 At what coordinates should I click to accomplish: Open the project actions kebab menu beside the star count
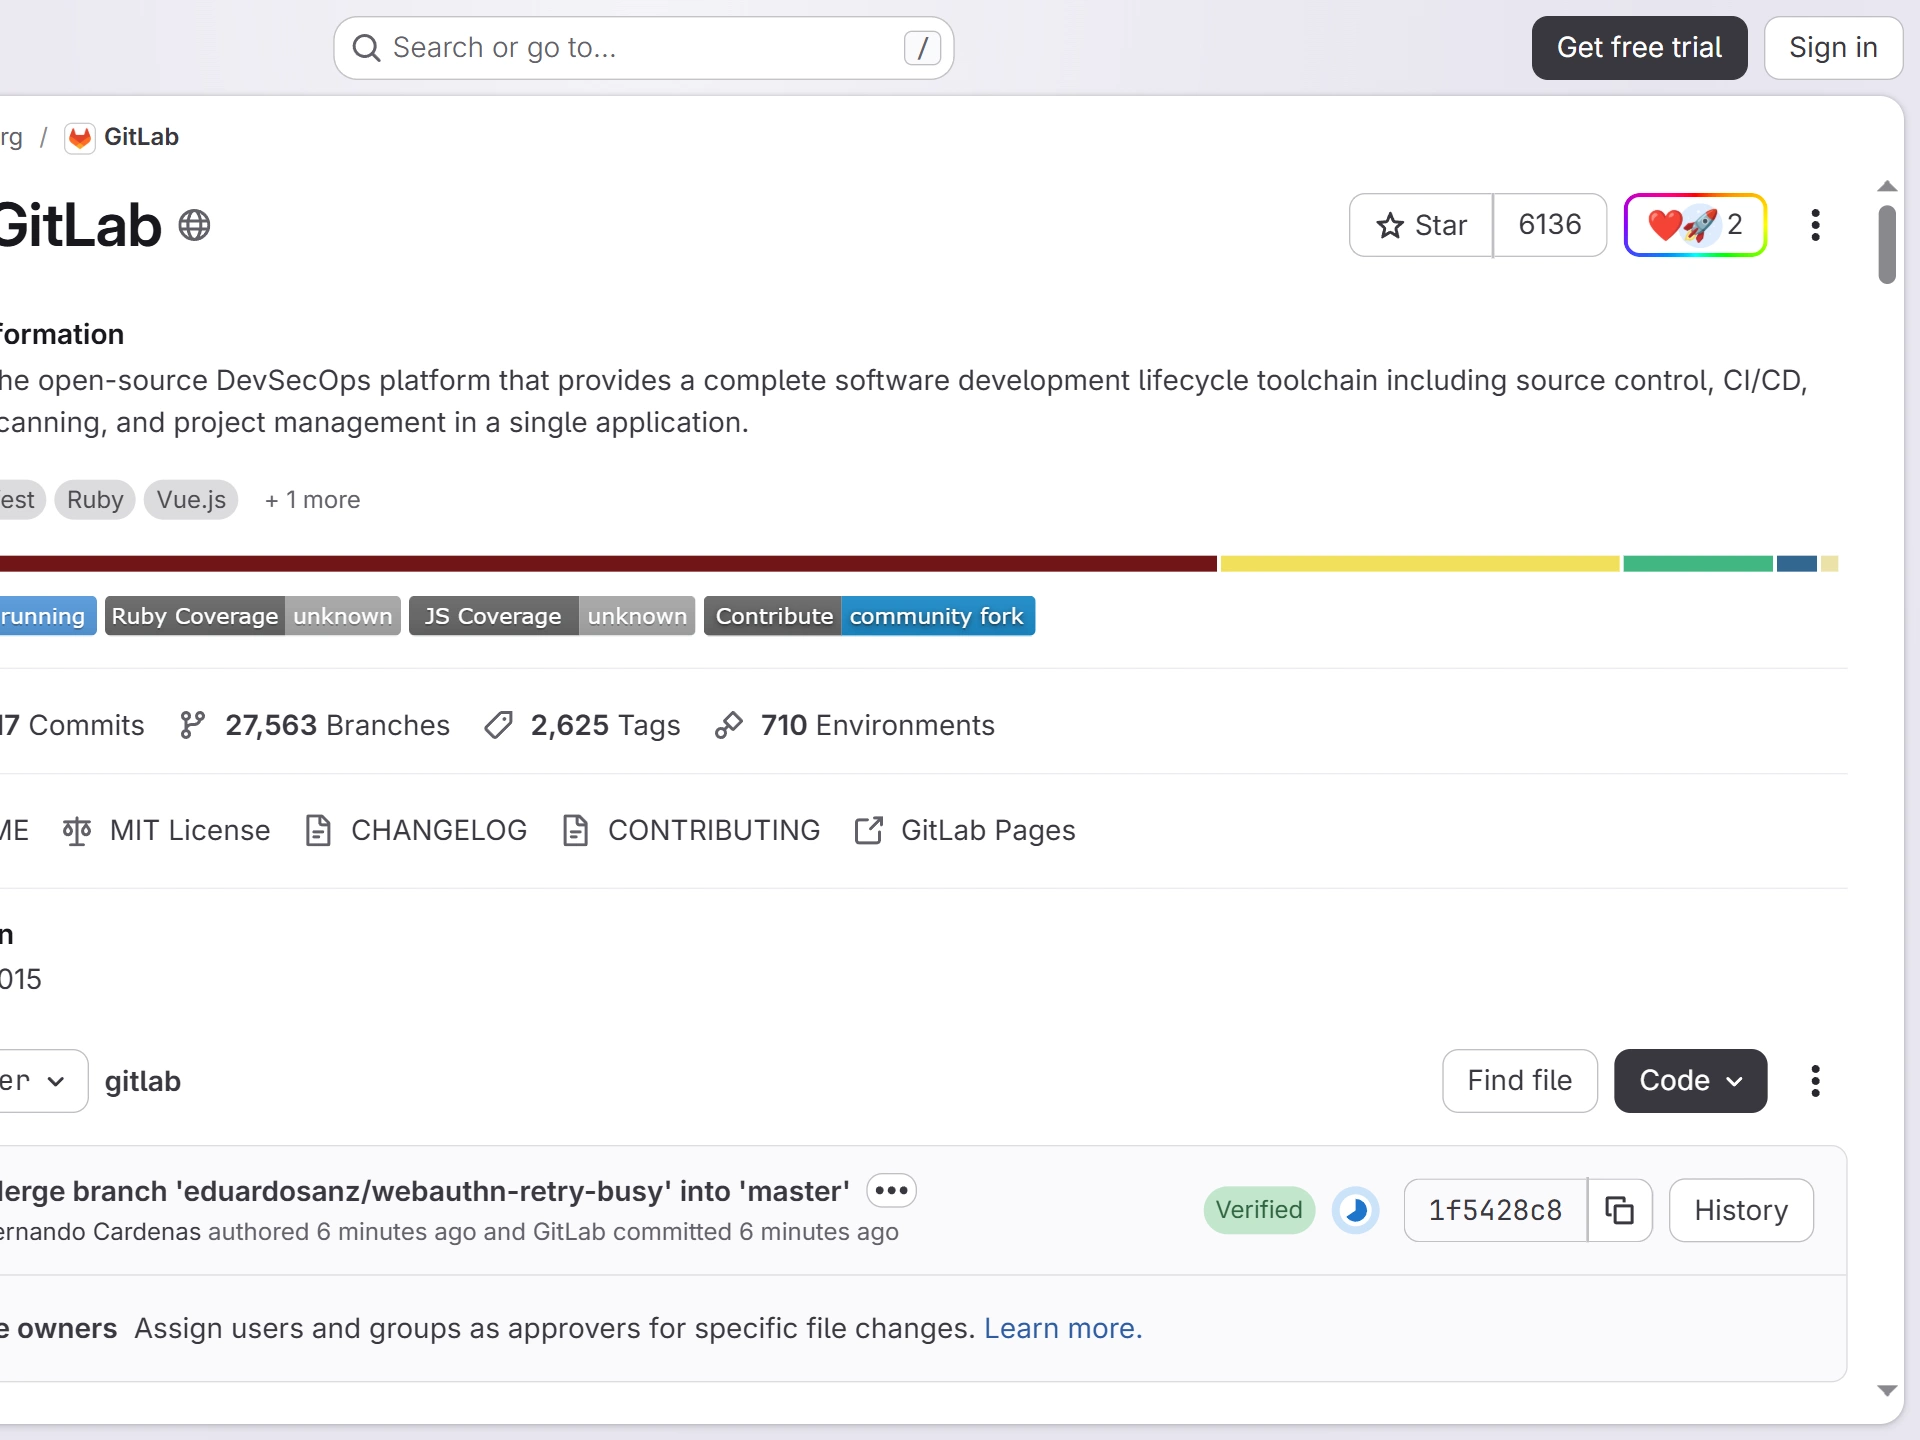(x=1815, y=225)
